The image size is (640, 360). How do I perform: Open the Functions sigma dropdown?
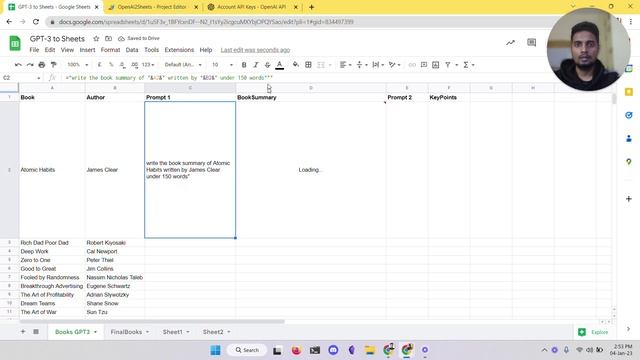468,64
